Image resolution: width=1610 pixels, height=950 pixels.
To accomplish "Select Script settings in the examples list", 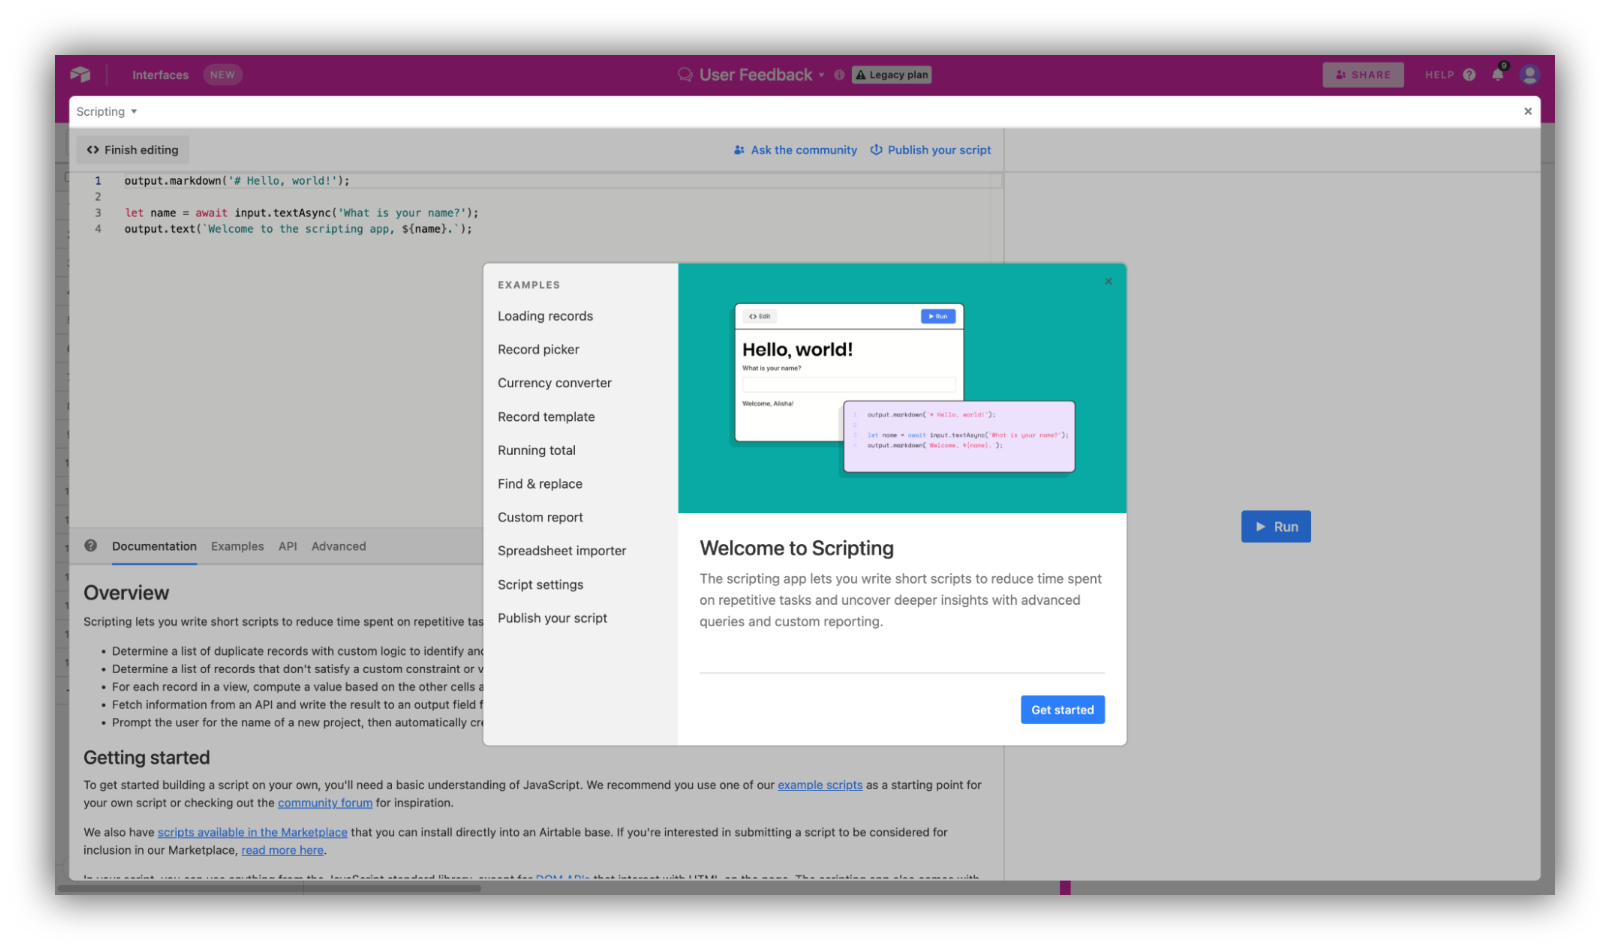I will (540, 585).
